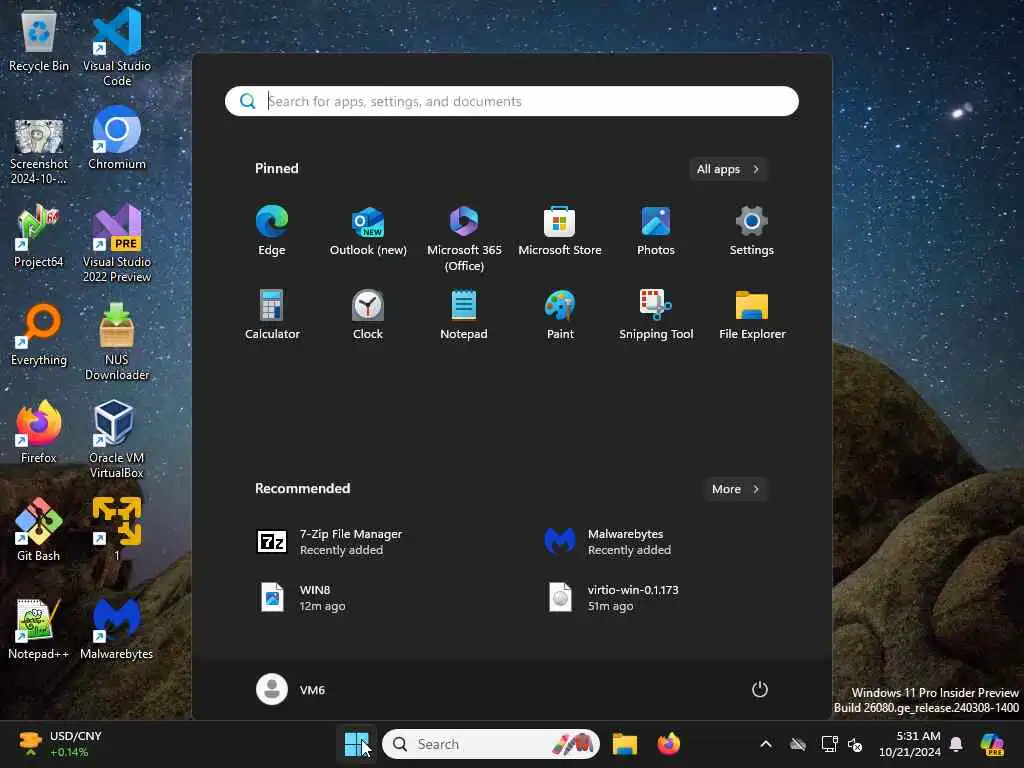Select Oracle VM VirtualBox desktop shortcut
This screenshot has width=1024, height=768.
(x=117, y=439)
